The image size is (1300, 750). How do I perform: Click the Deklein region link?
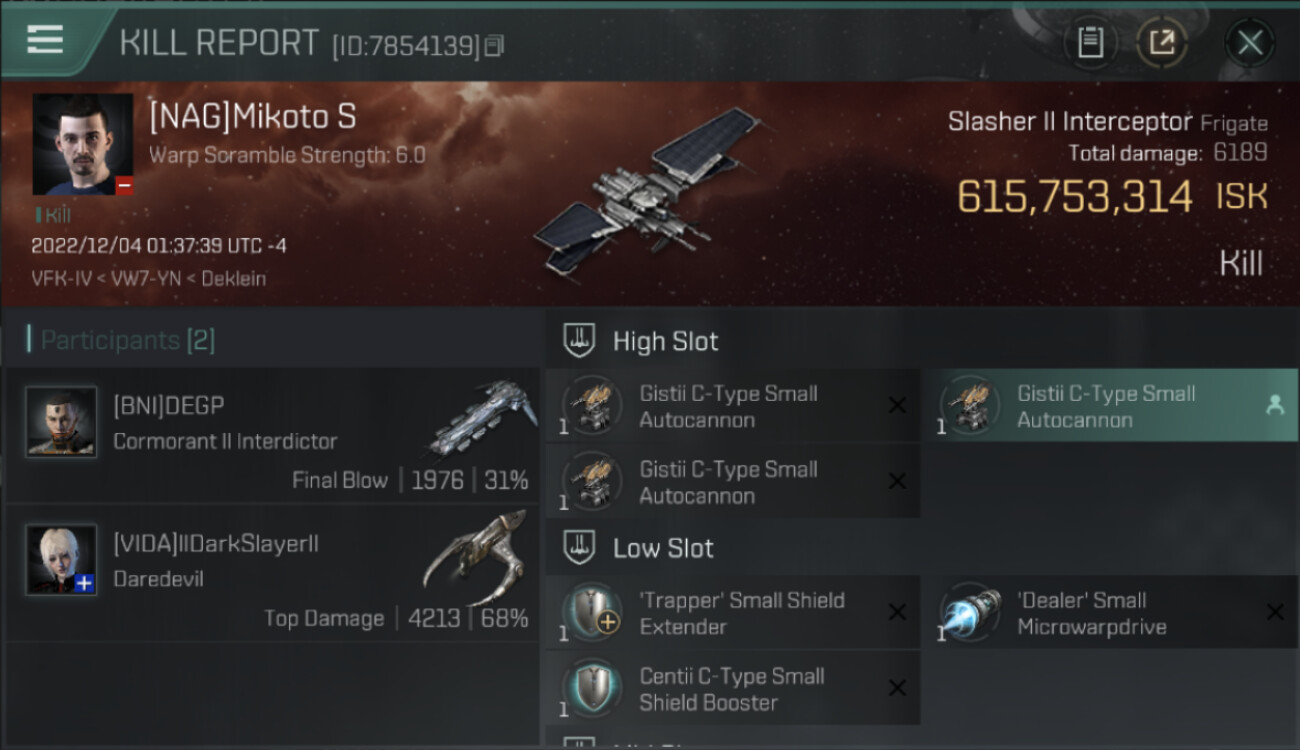[233, 279]
